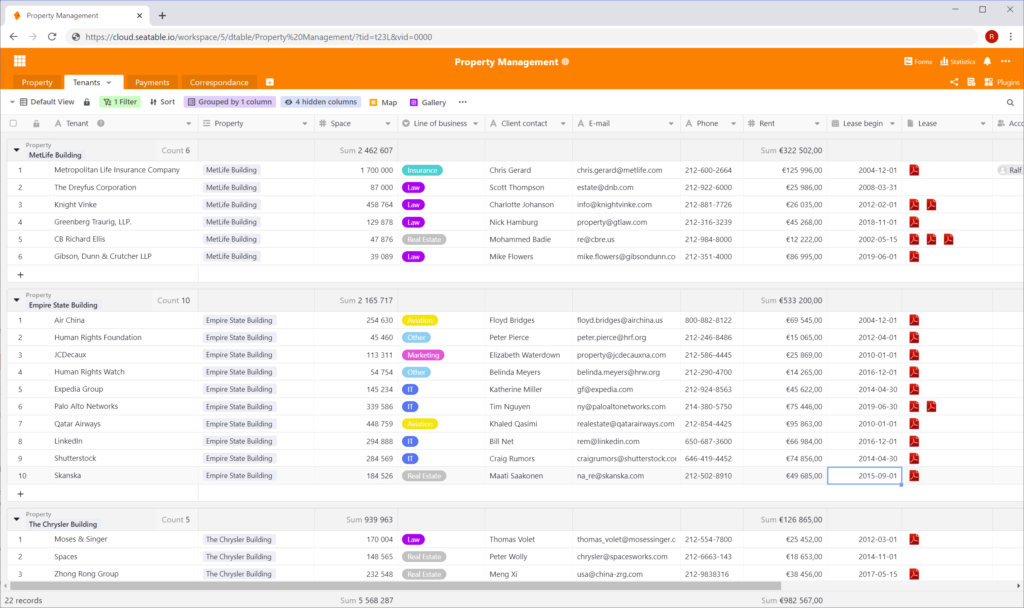Open the search magnifier icon

click(1010, 103)
